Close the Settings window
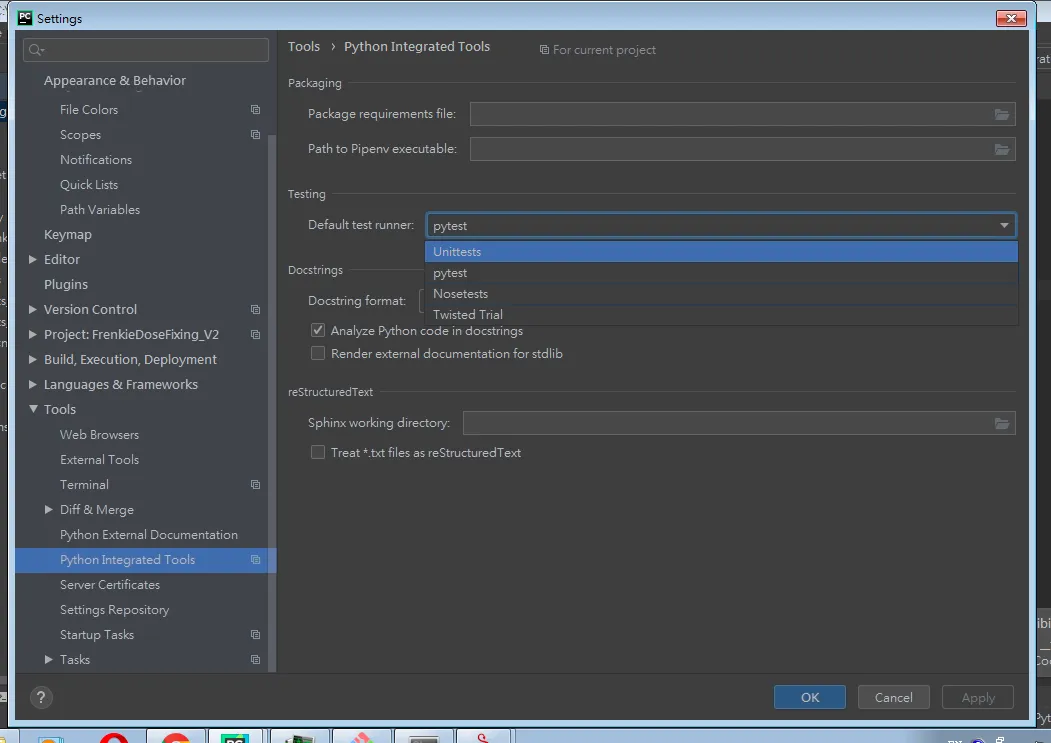Viewport: 1051px width, 743px height. 1011,18
